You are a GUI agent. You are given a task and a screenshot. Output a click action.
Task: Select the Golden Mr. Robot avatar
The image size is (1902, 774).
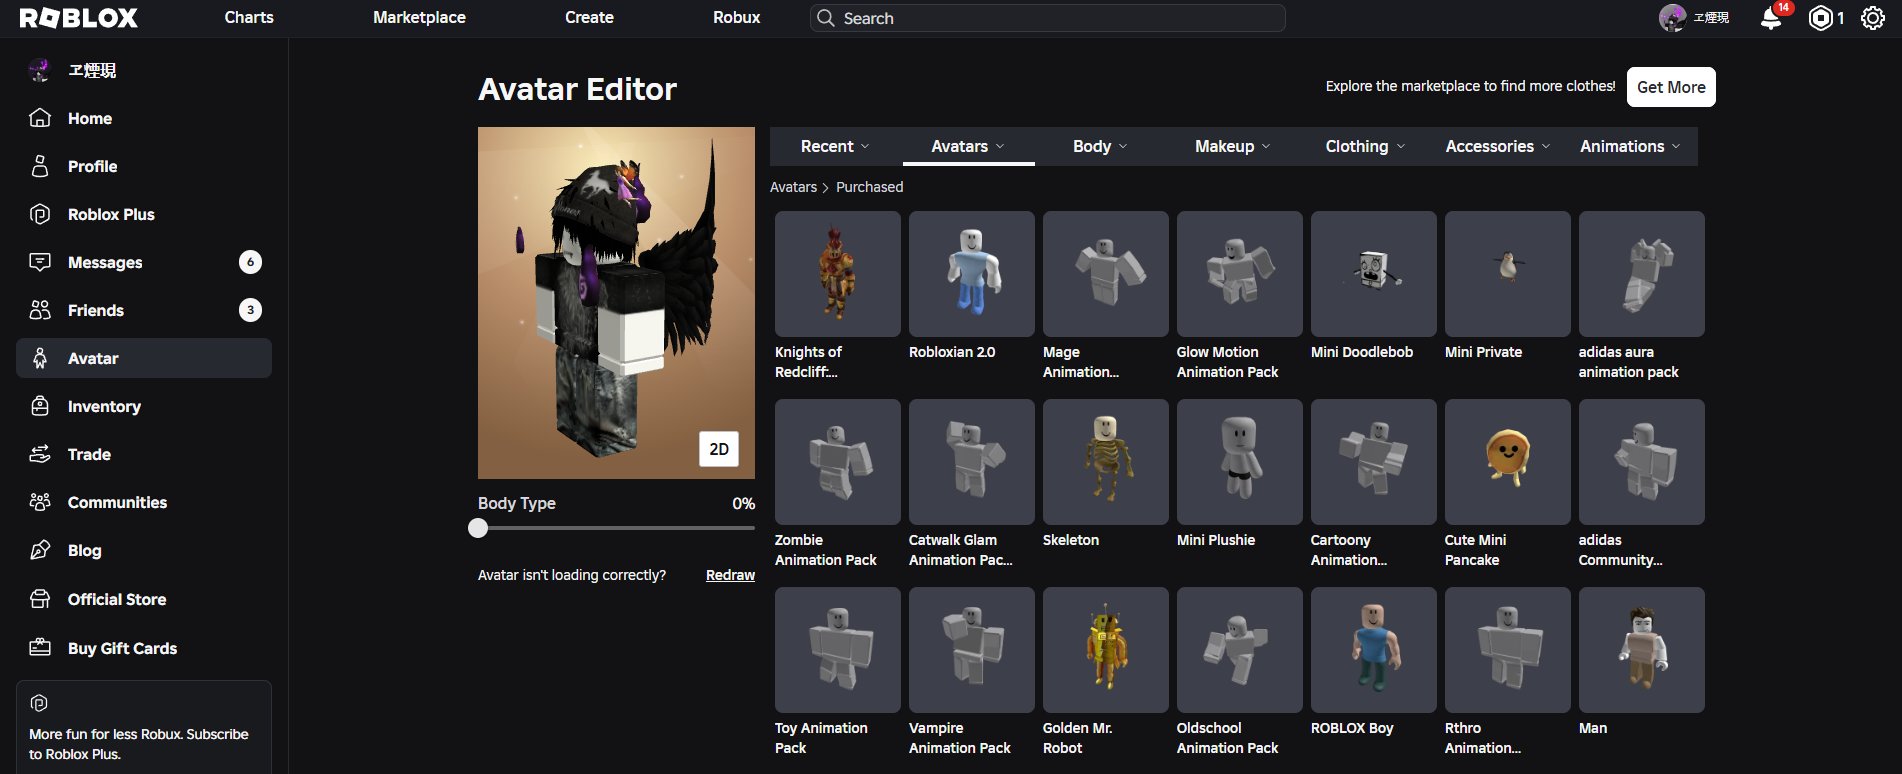click(1106, 650)
